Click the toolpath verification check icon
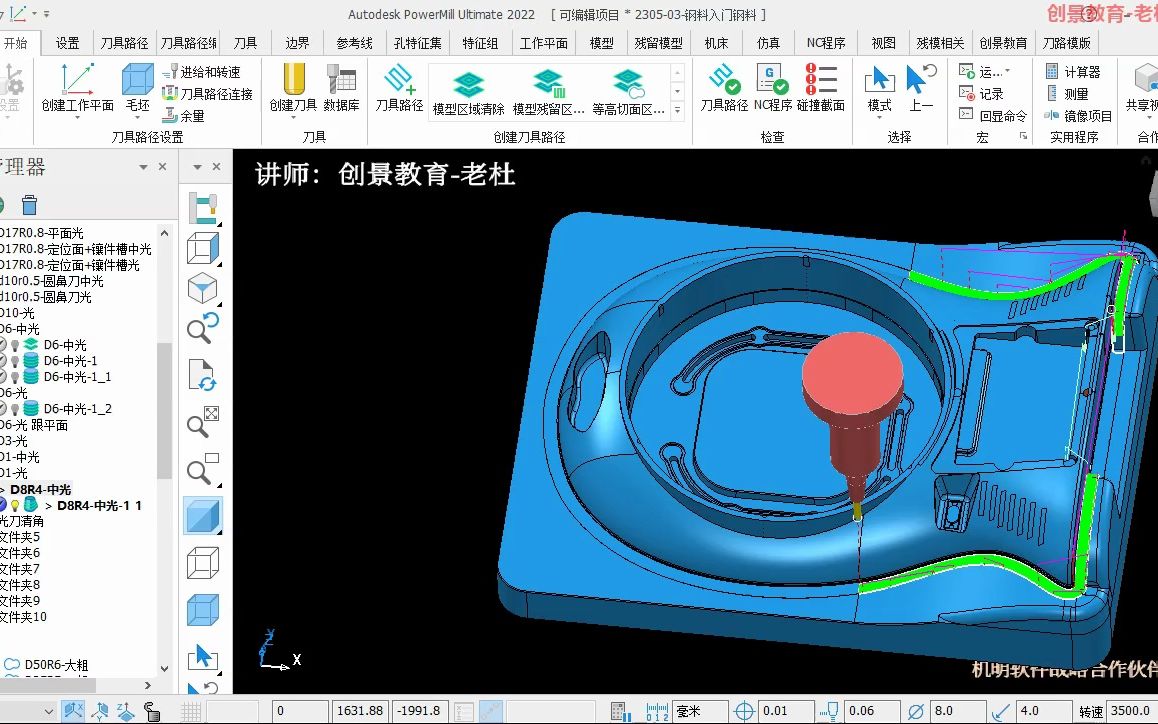 pyautogui.click(x=724, y=80)
